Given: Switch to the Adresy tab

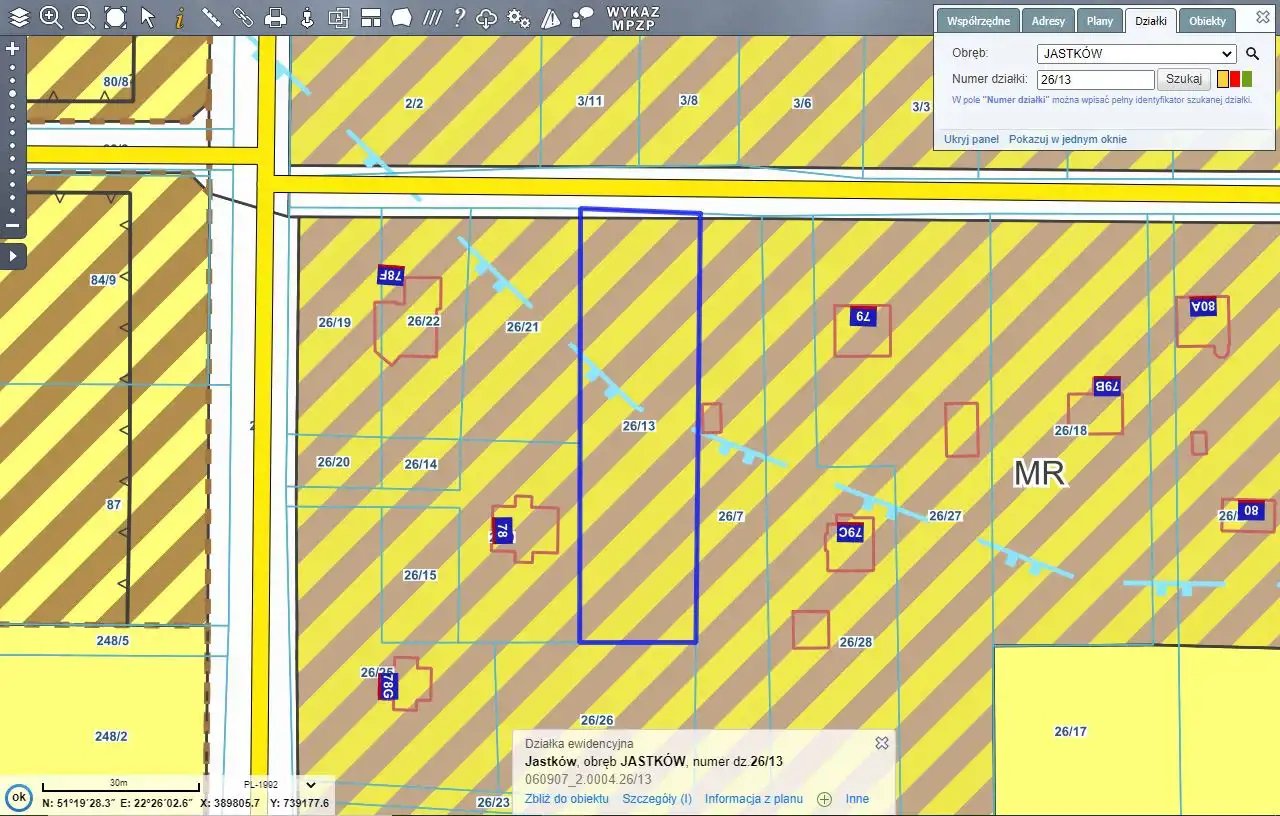Looking at the screenshot, I should pos(1048,21).
